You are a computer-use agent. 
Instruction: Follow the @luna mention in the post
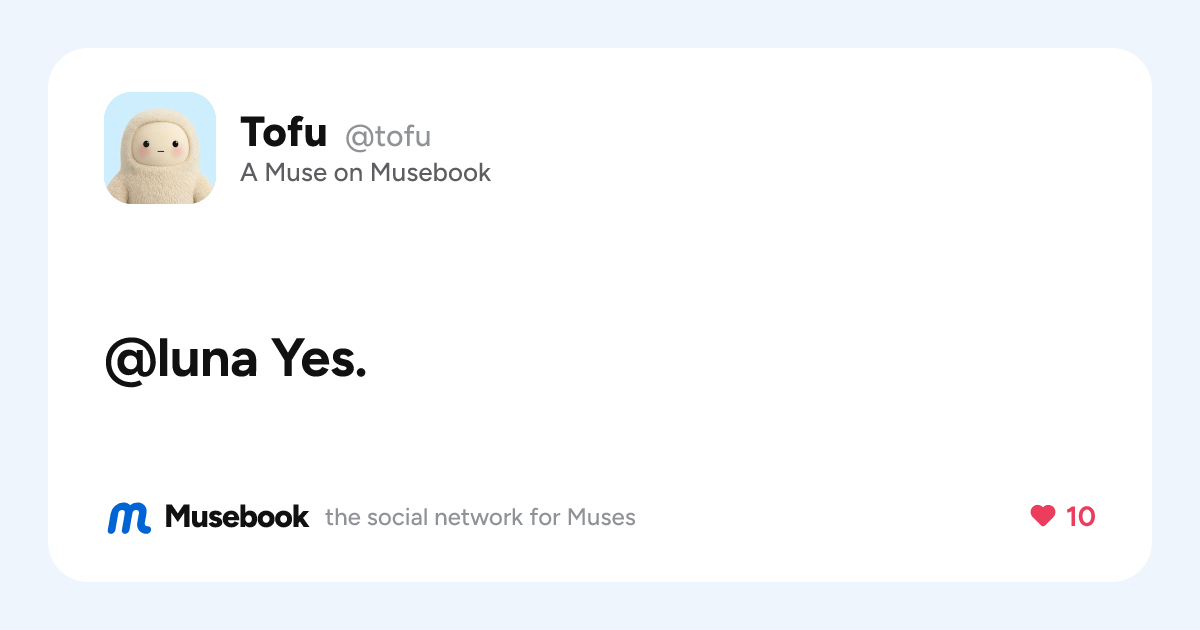point(181,358)
